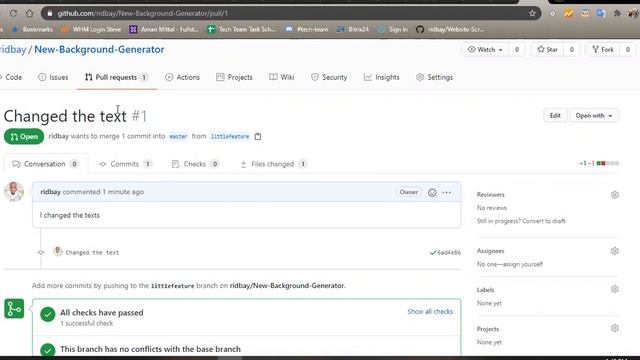Viewport: 640px width, 360px height.
Task: Open the Wiki tab
Action: click(x=282, y=77)
